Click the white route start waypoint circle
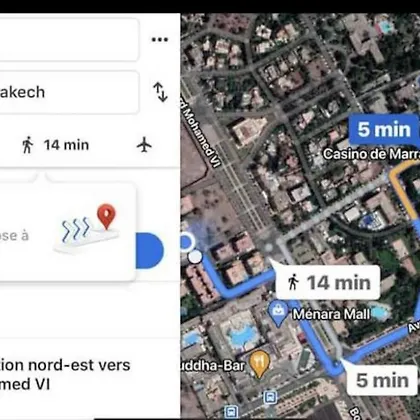 [x=195, y=257]
